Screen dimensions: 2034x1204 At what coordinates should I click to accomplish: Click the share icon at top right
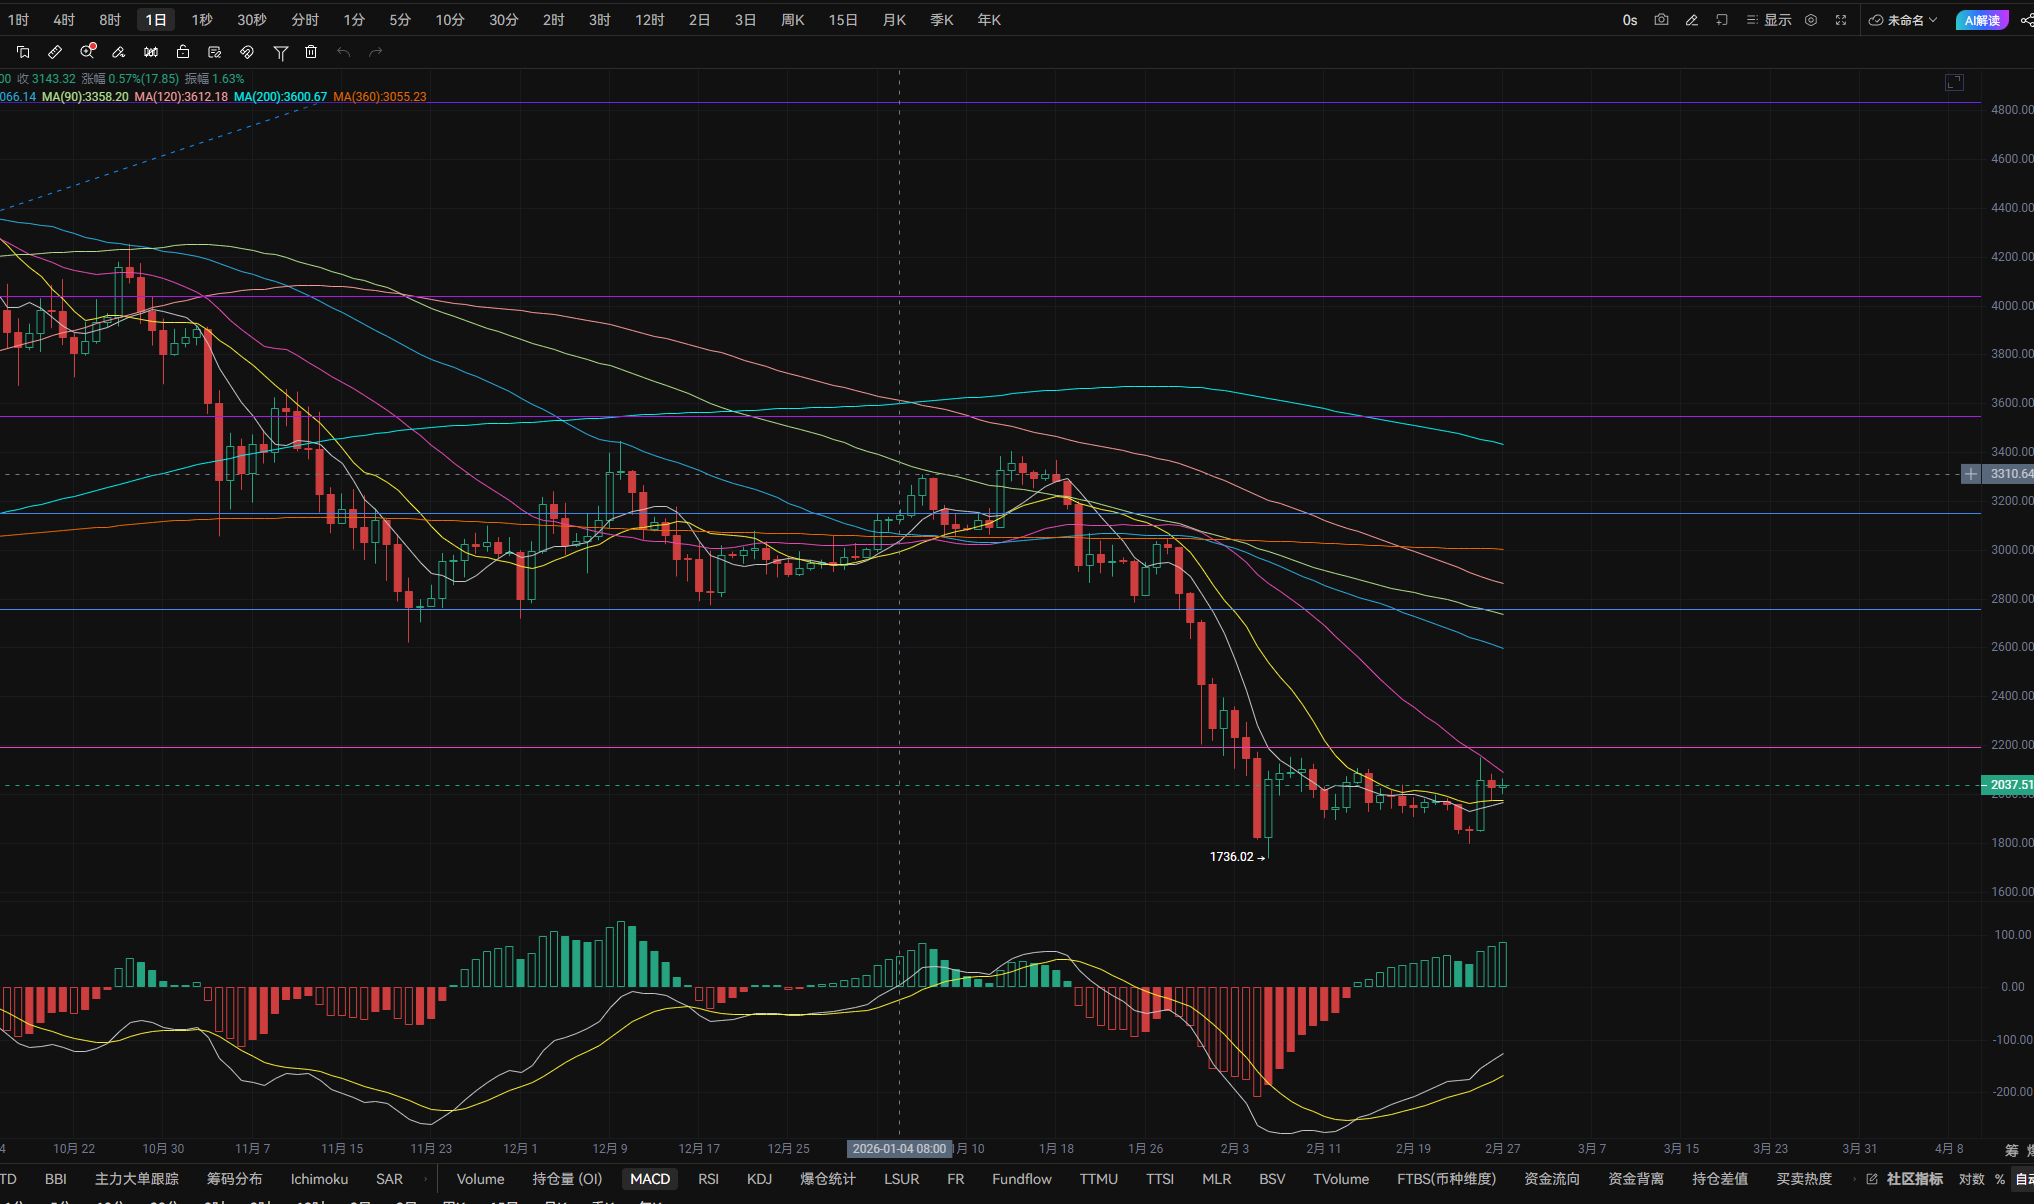pos(2026,20)
